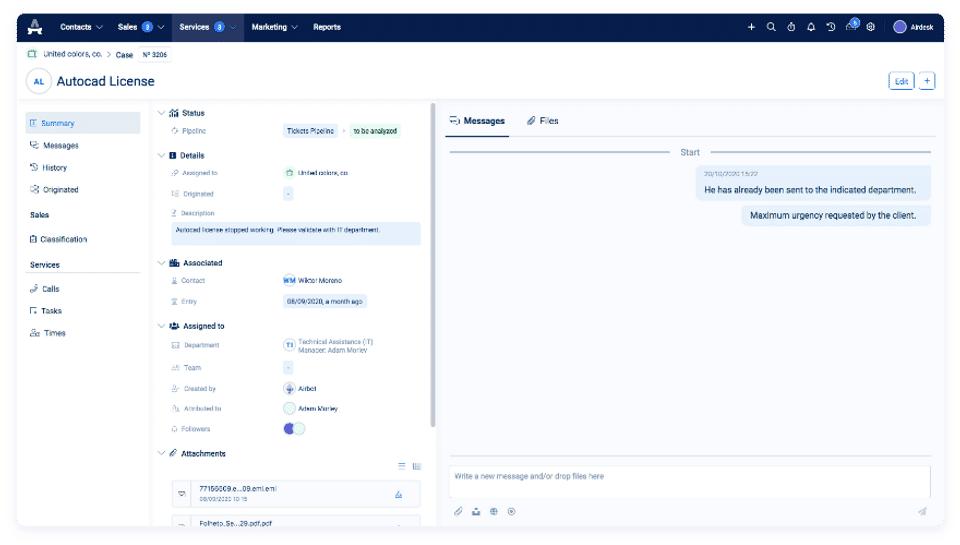The height and width of the screenshot is (545, 960).
Task: Open the United colors, co. breadcrumb link
Action: (72, 54)
